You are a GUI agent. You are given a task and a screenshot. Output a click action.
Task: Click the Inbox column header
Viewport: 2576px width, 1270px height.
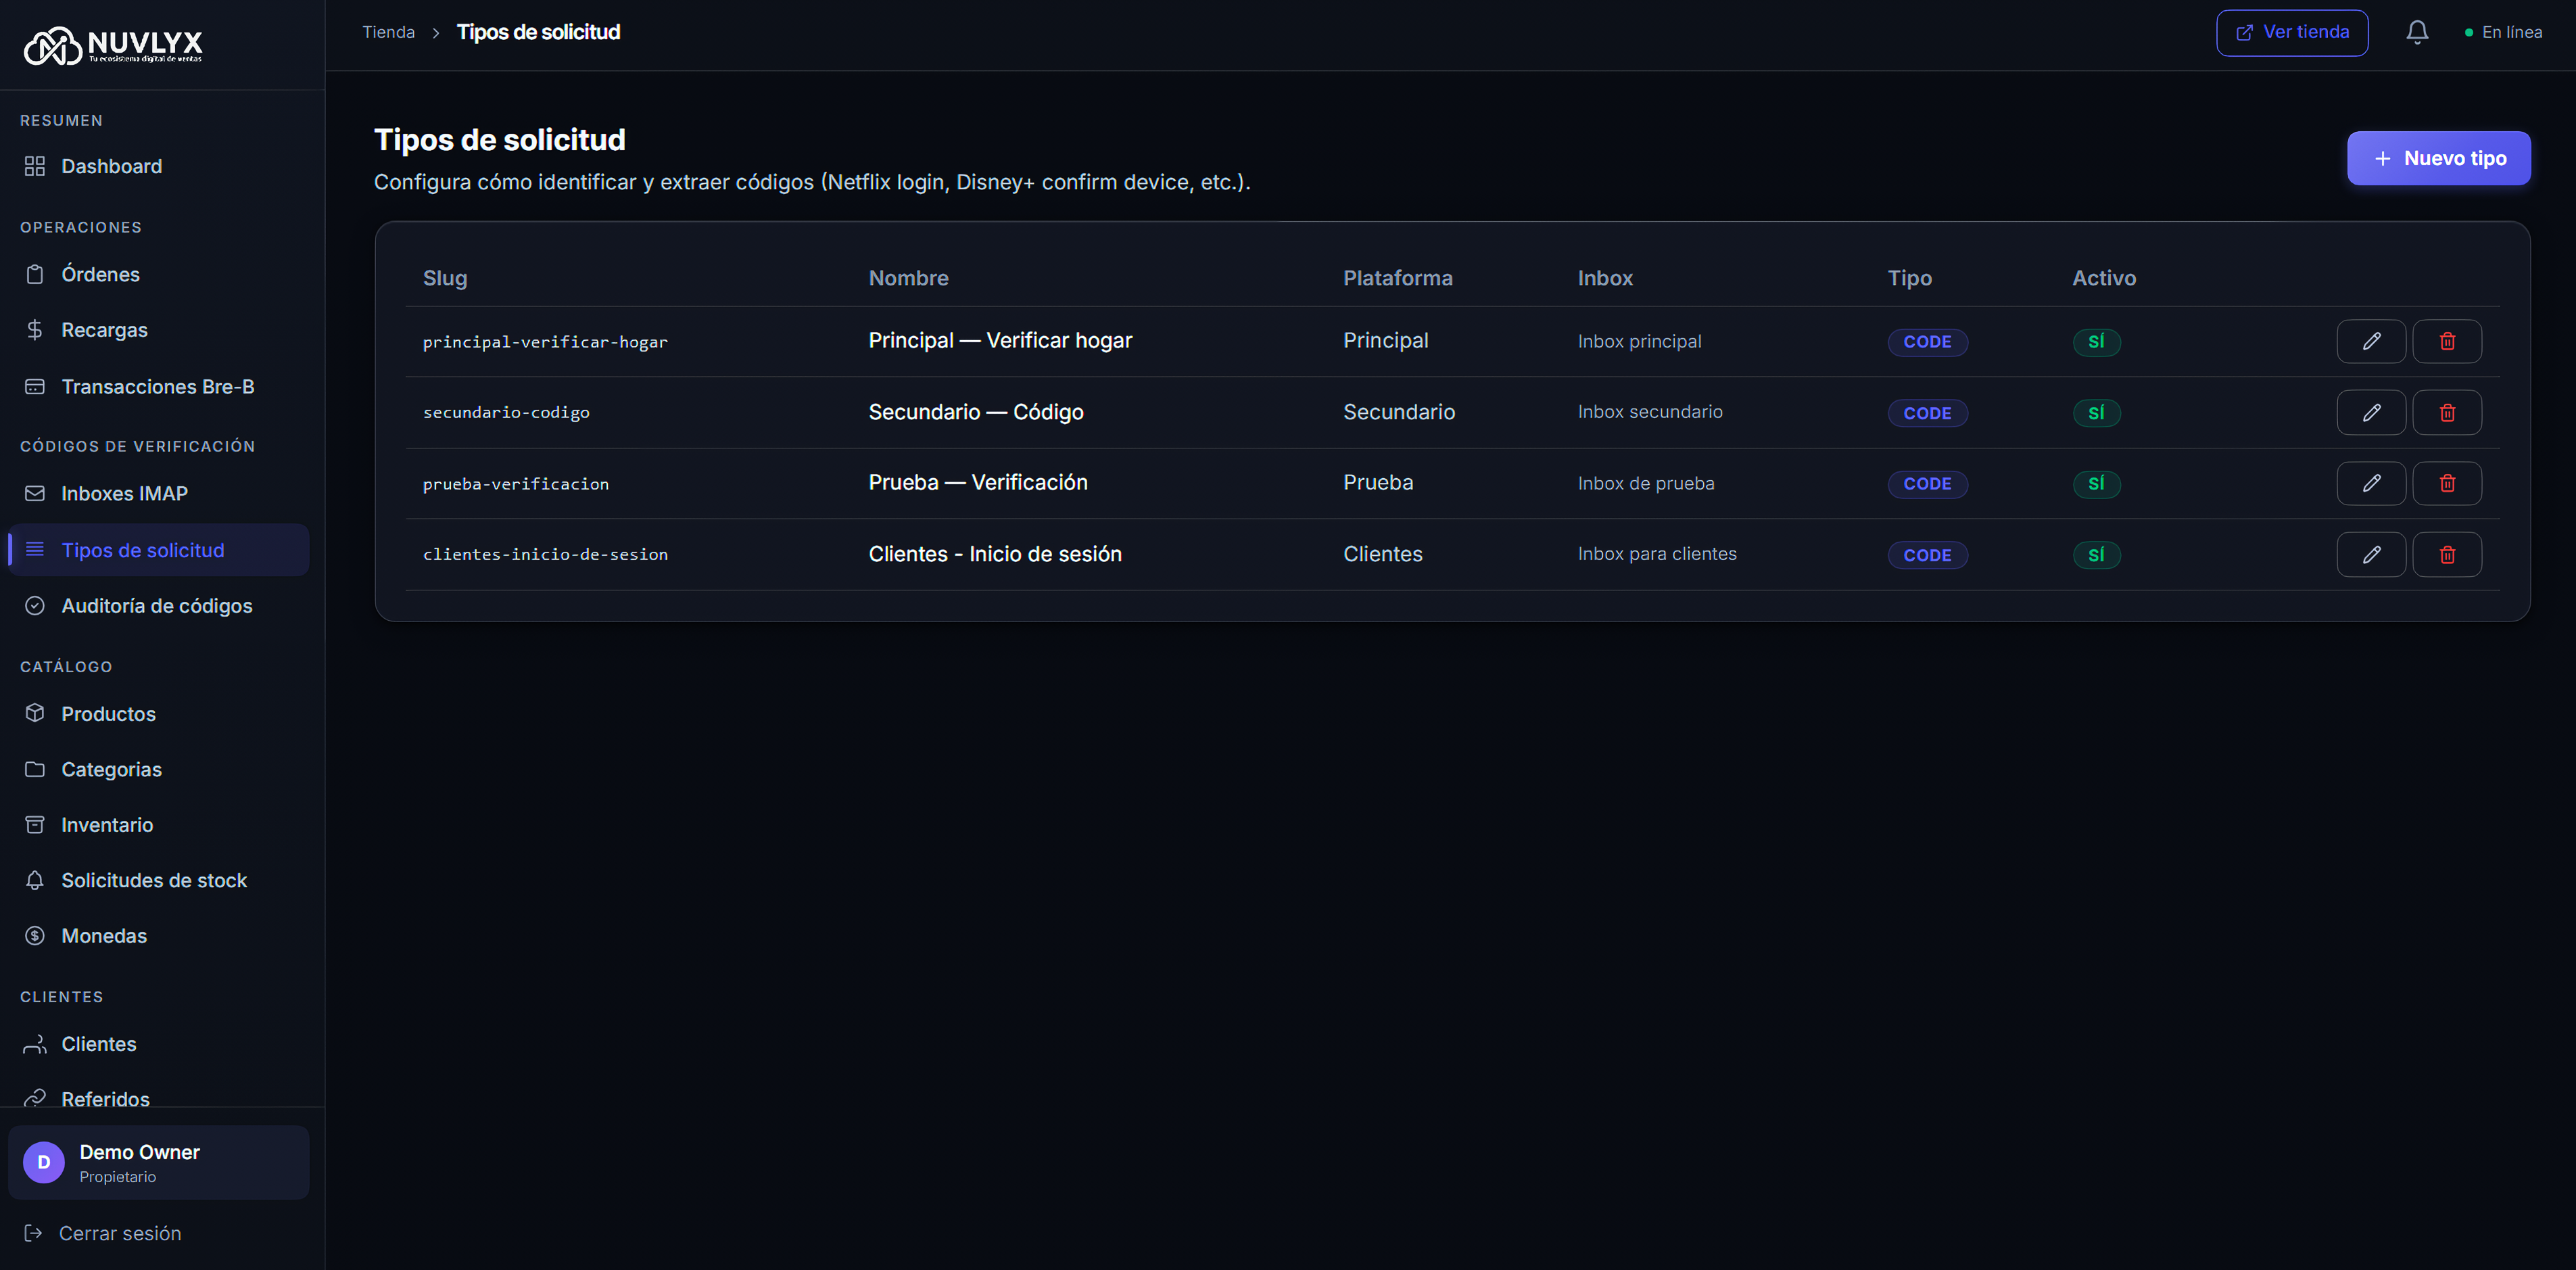(1605, 278)
